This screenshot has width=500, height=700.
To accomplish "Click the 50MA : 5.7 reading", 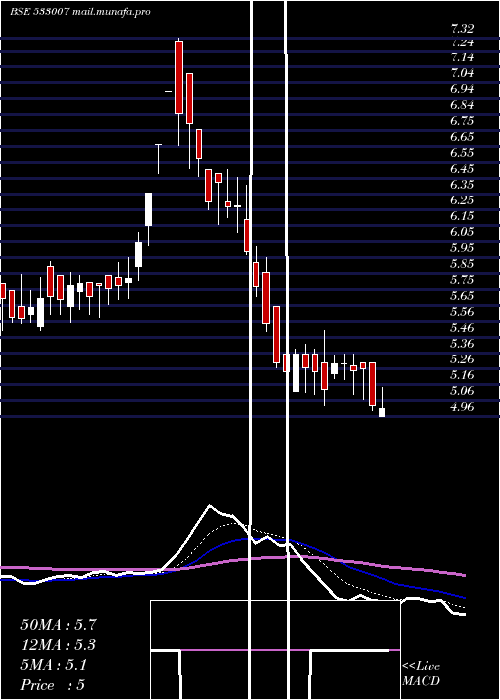I will (58, 625).
